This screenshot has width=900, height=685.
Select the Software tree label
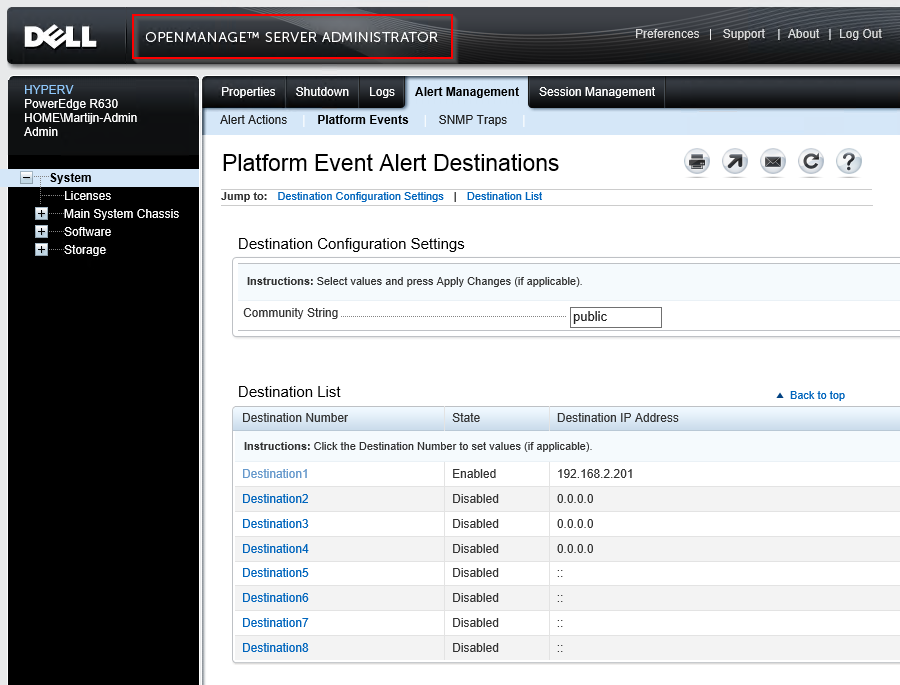coord(87,232)
